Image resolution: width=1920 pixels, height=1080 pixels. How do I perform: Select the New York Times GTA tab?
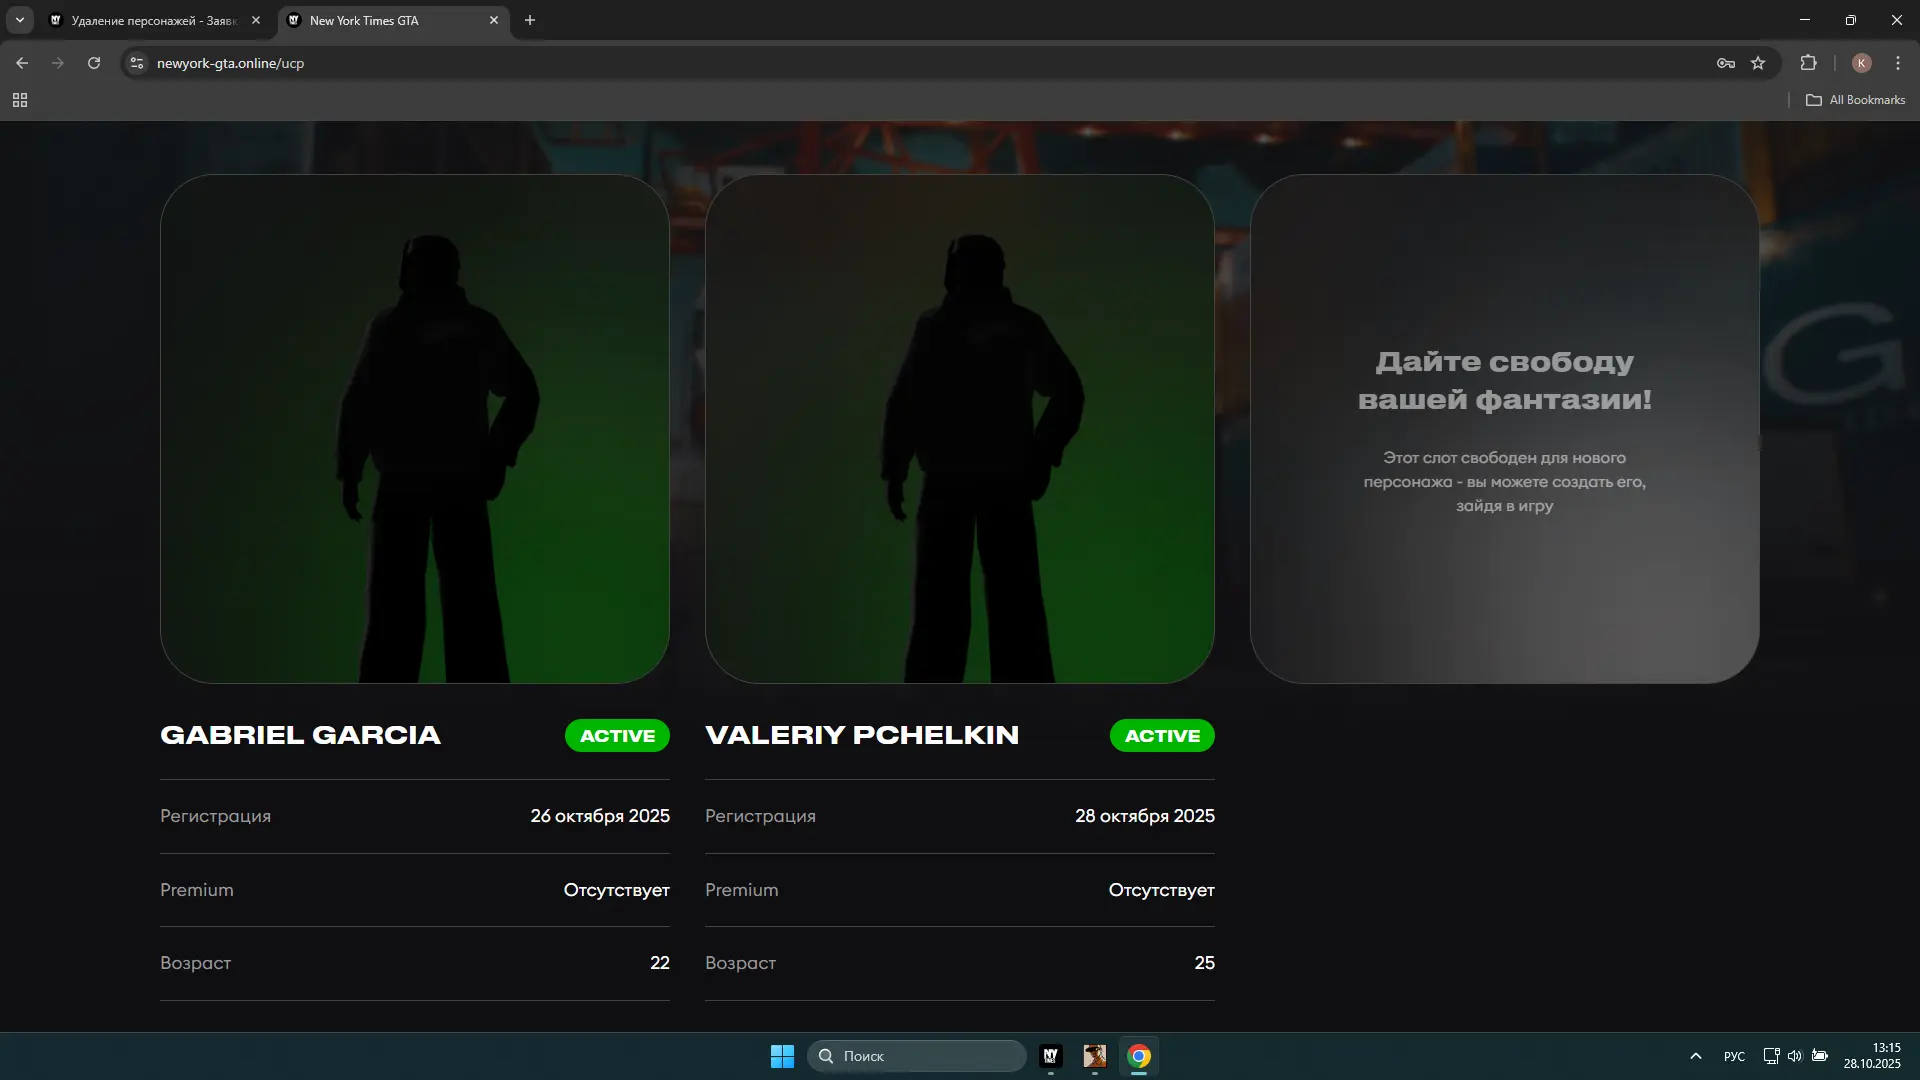[380, 20]
